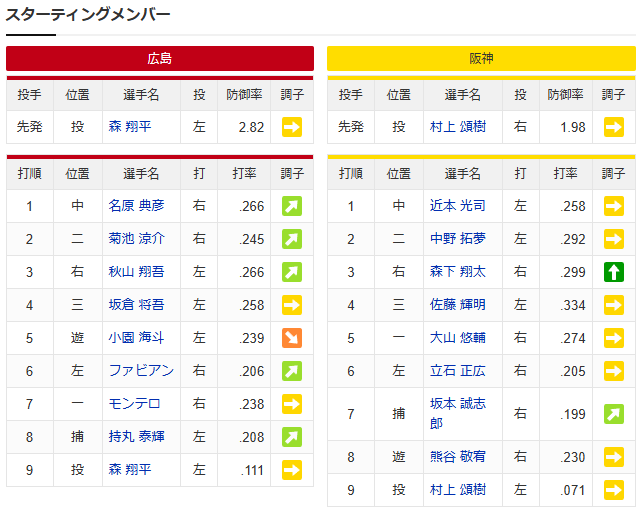
Task: Click 防御率 column header in Hiroshima table
Action: pyautogui.click(x=244, y=95)
